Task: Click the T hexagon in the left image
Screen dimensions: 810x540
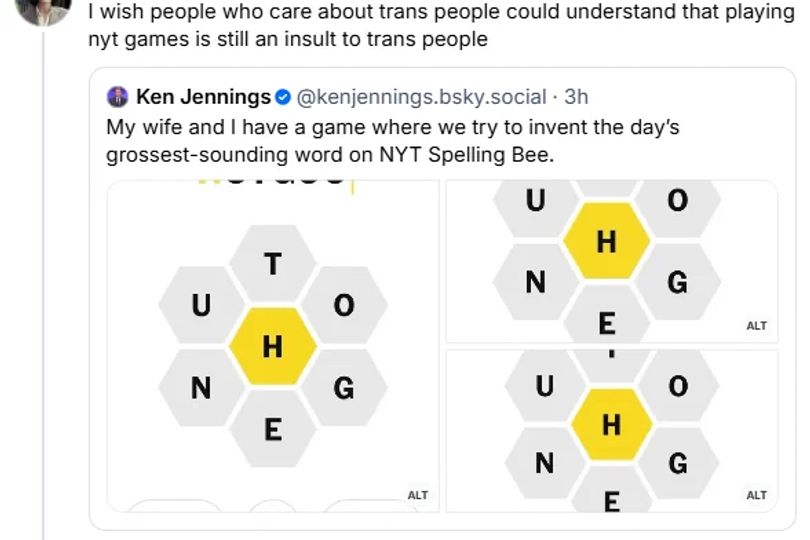Action: 273,264
